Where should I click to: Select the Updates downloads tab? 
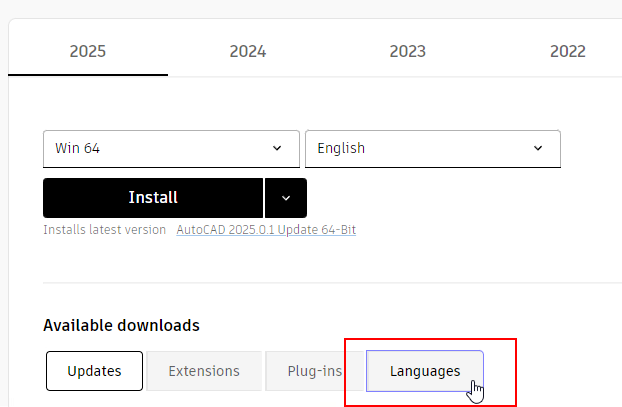point(94,371)
